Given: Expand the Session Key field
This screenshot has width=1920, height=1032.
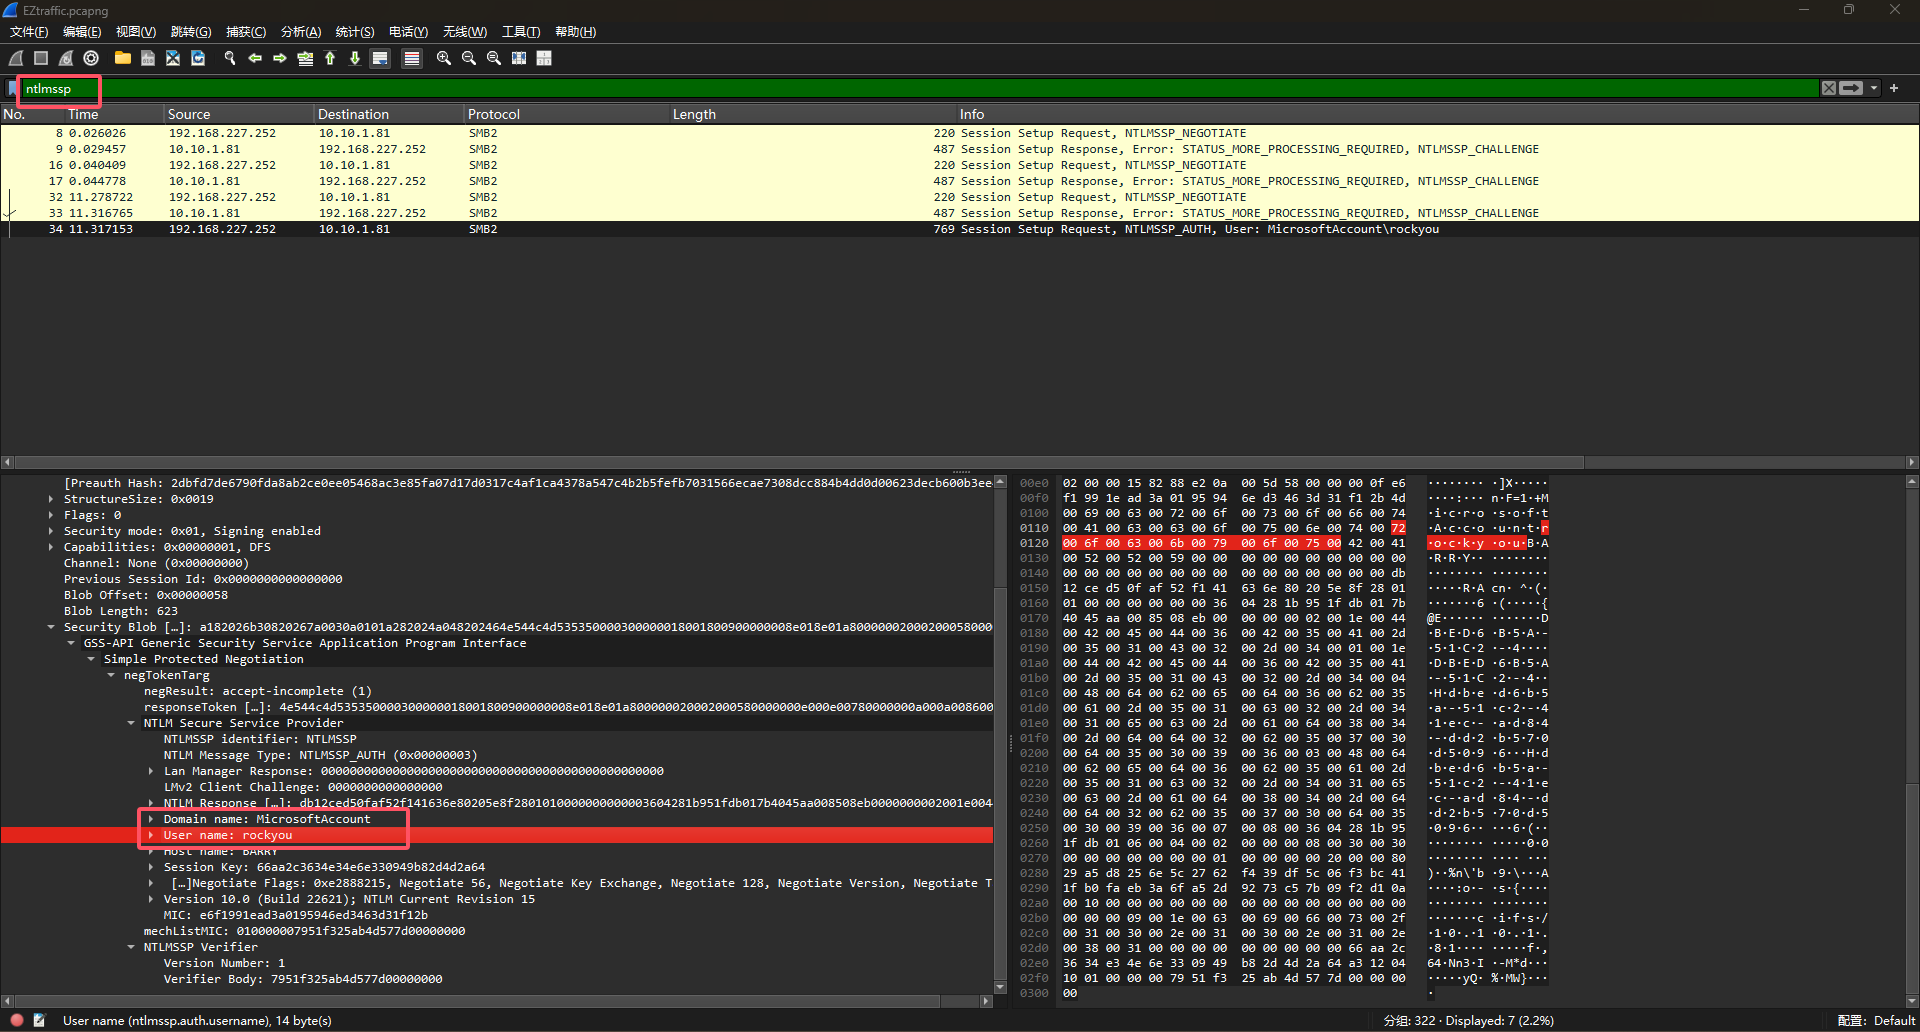Looking at the screenshot, I should (x=151, y=867).
